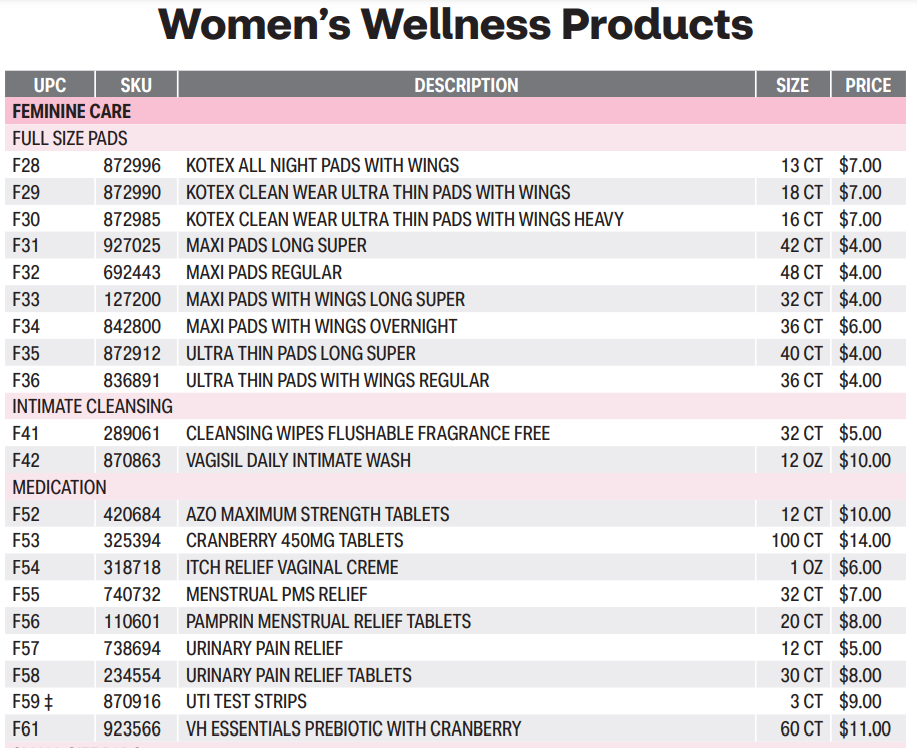Click KOTEX ALL NIGHT PADS WITH WINGS

[322, 165]
